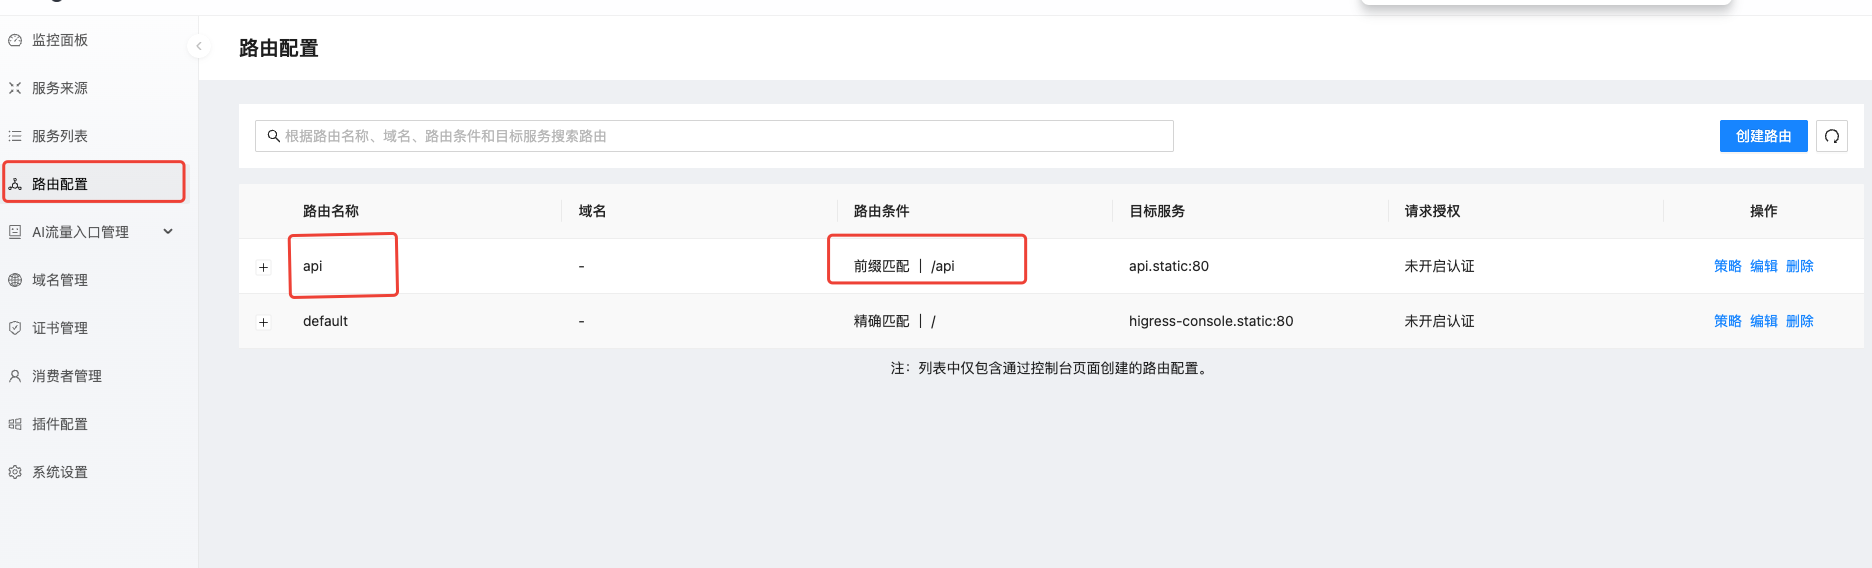Expand the default route row

click(x=264, y=322)
